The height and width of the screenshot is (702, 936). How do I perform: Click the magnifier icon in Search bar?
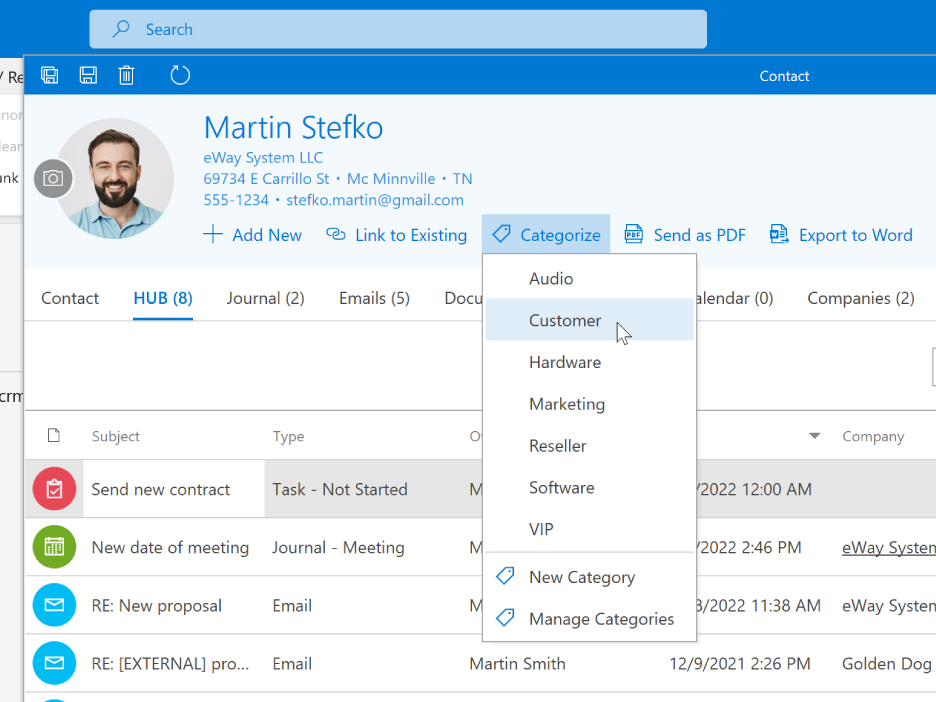pos(121,29)
